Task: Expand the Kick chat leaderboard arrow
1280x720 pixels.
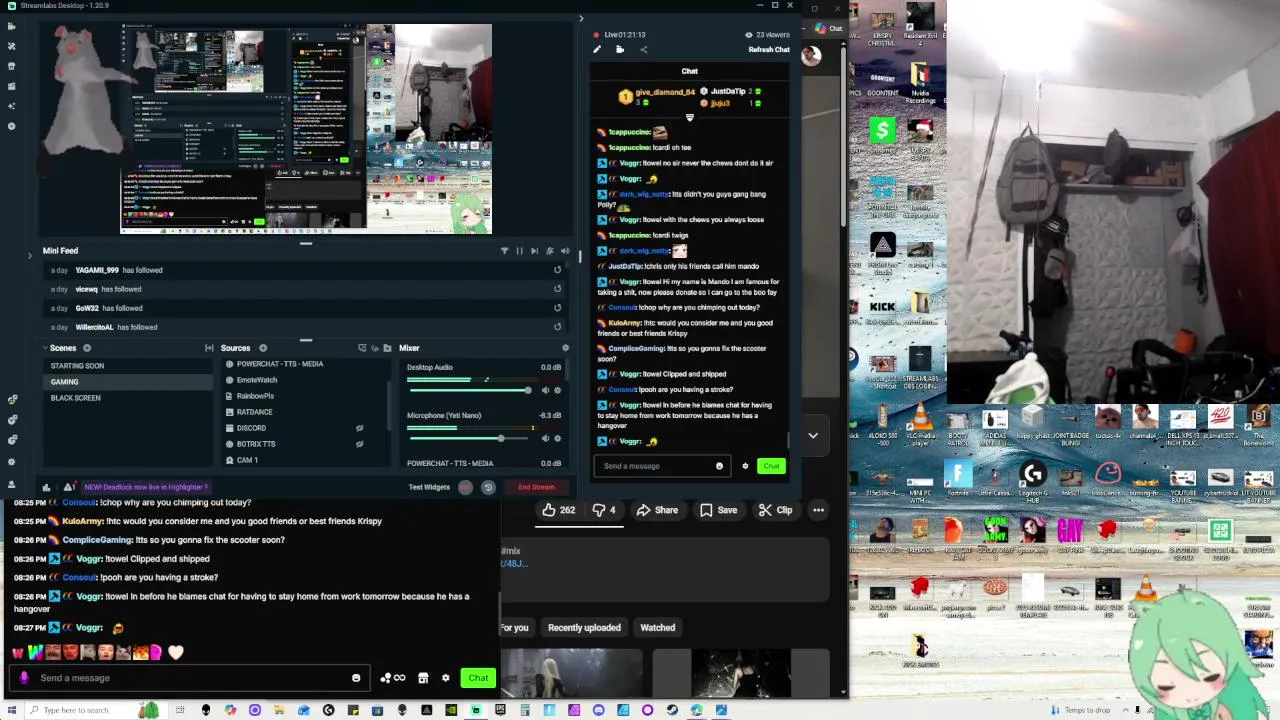Action: tap(689, 118)
